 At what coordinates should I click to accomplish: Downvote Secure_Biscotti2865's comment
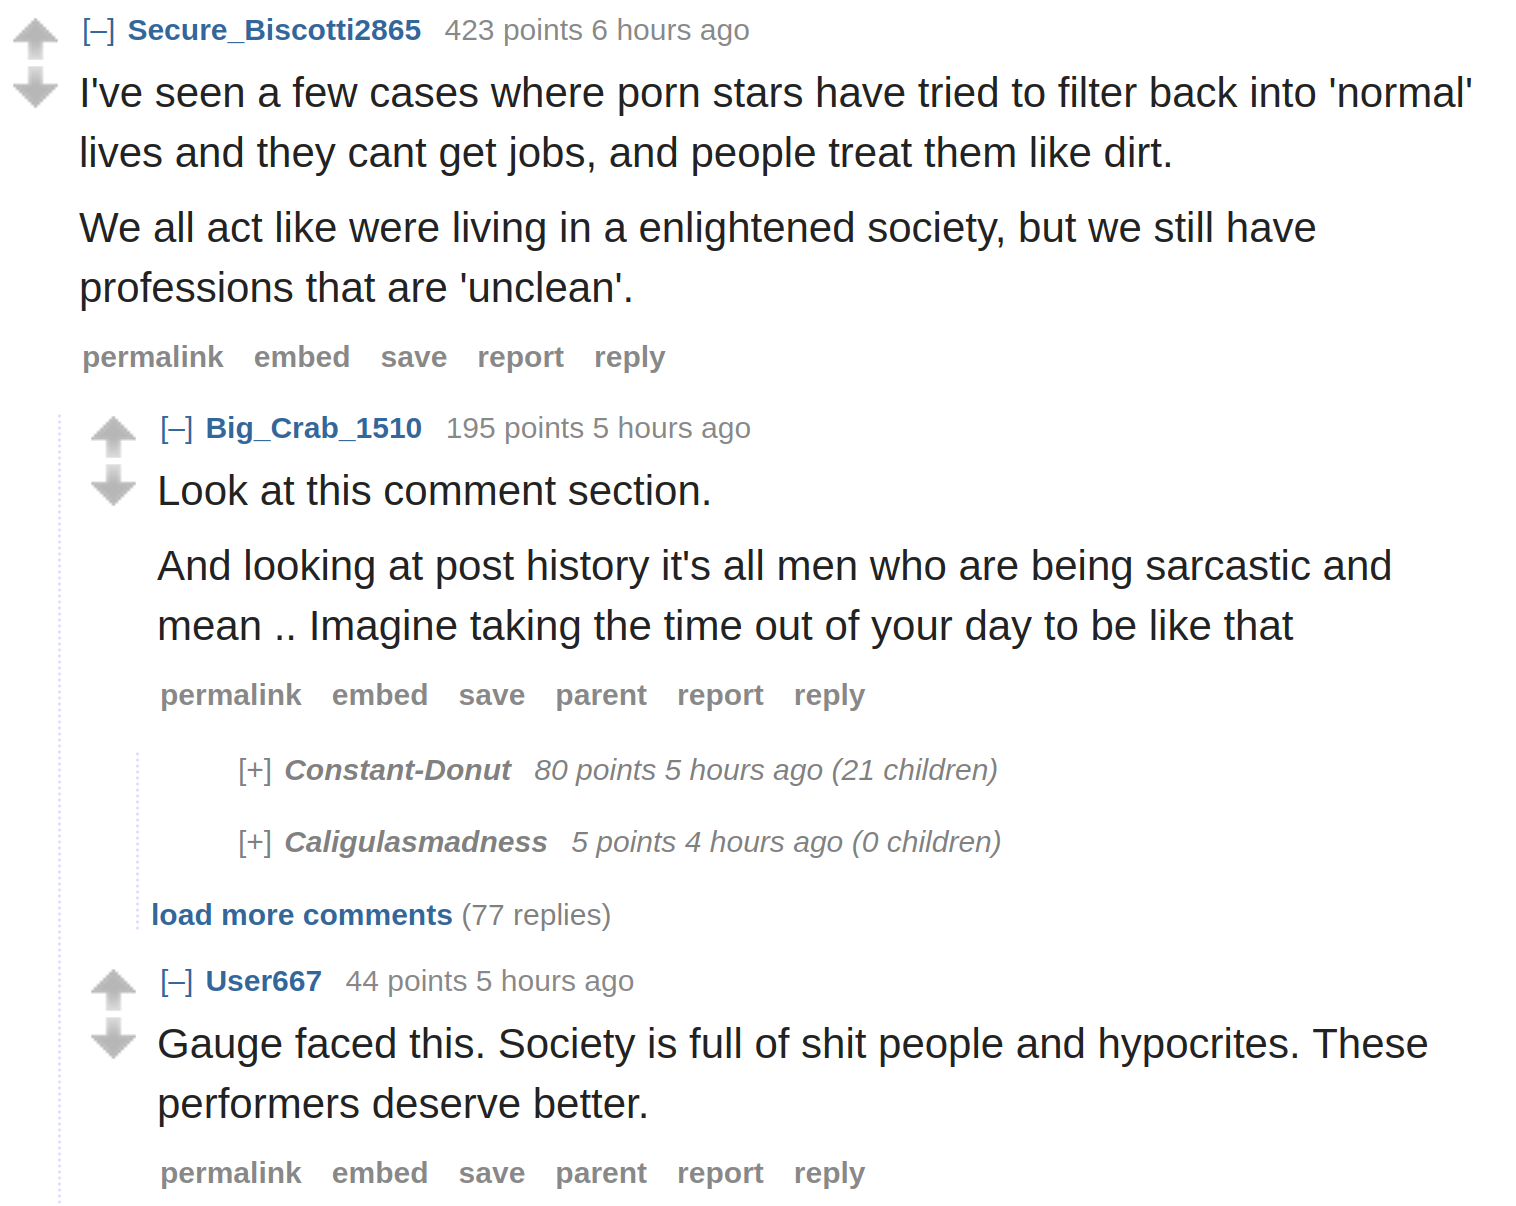tap(35, 87)
